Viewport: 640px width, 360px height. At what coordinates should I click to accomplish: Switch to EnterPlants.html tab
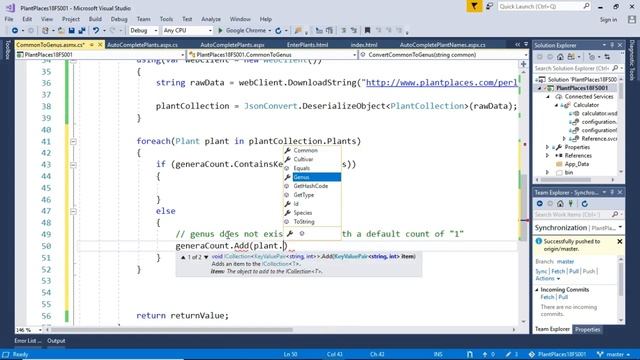[x=307, y=44]
